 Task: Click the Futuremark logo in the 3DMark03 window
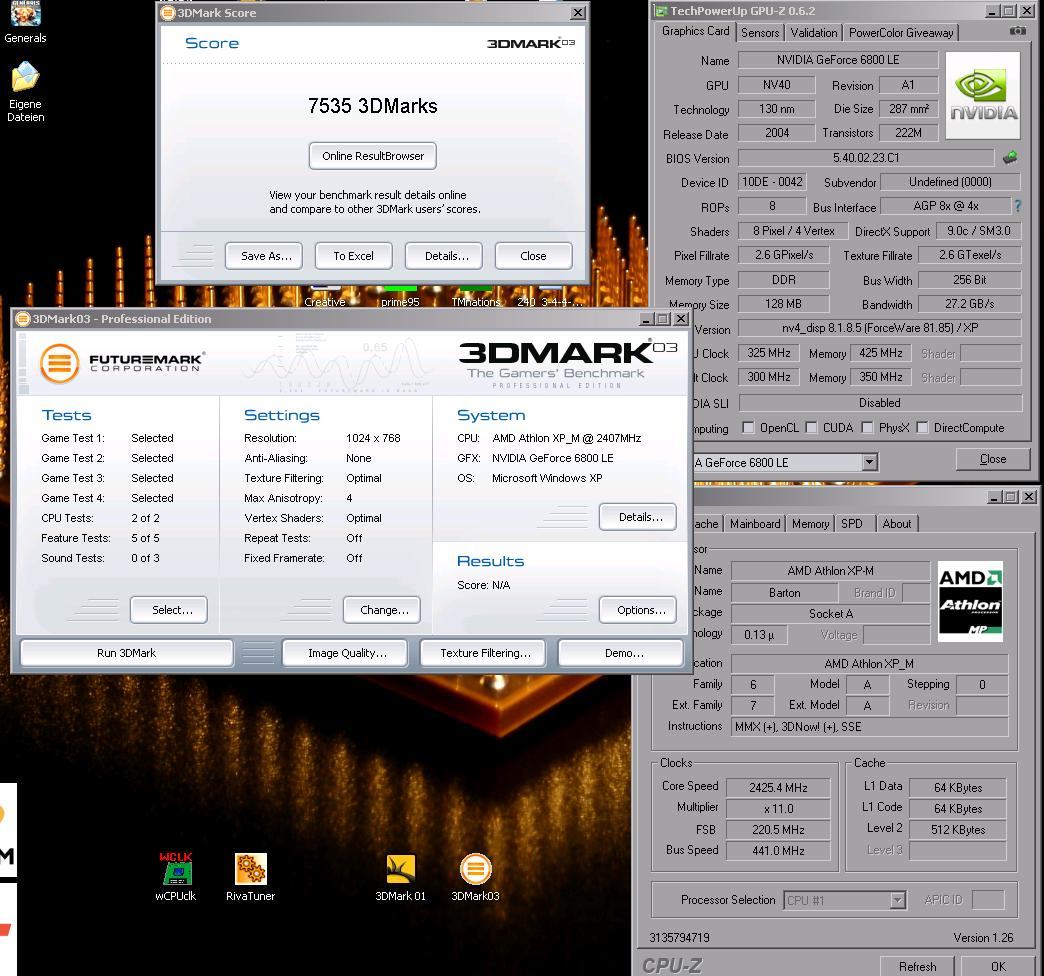[121, 363]
